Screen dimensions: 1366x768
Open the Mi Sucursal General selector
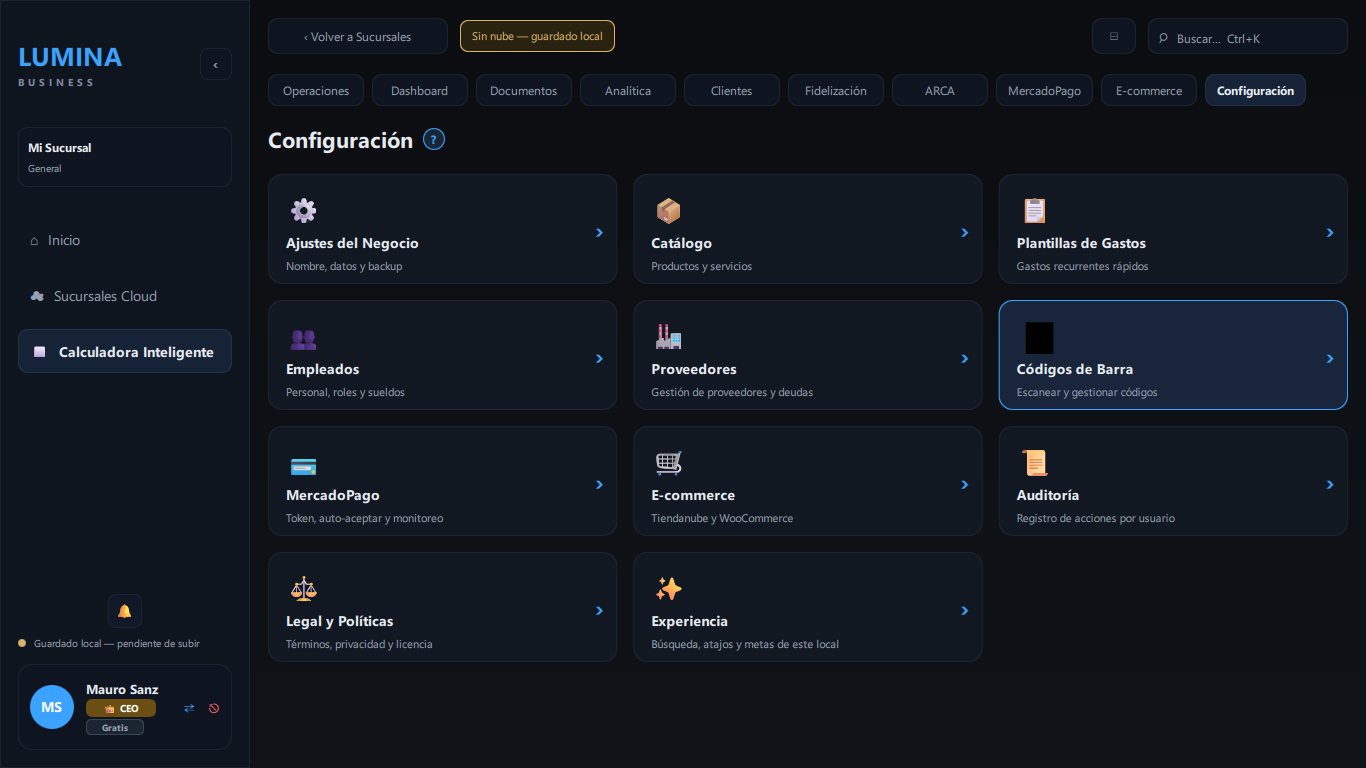pos(125,157)
